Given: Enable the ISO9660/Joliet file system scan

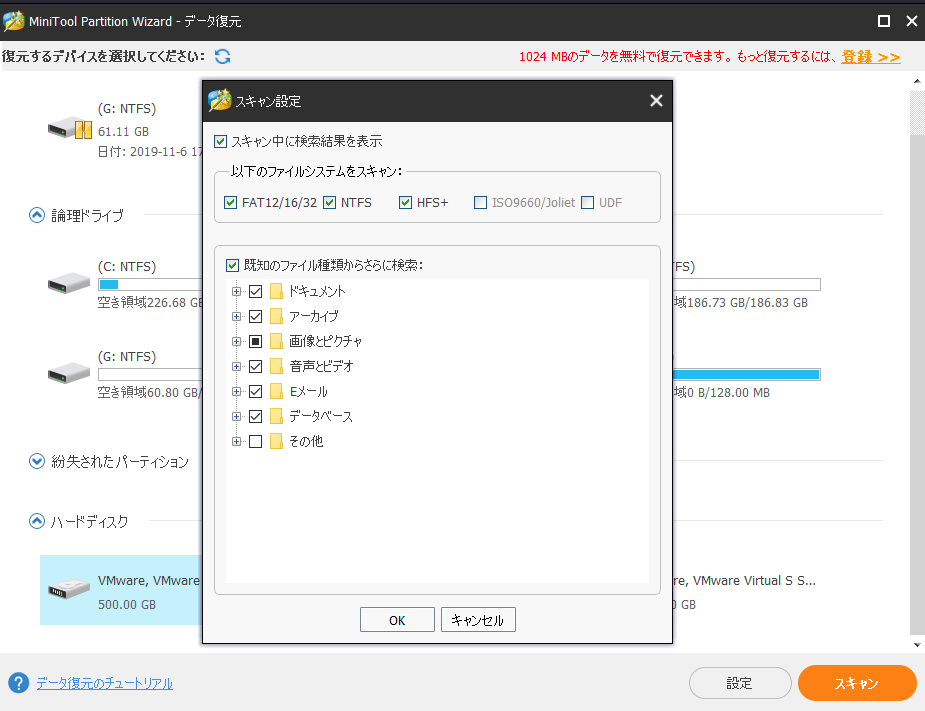Looking at the screenshot, I should point(480,202).
